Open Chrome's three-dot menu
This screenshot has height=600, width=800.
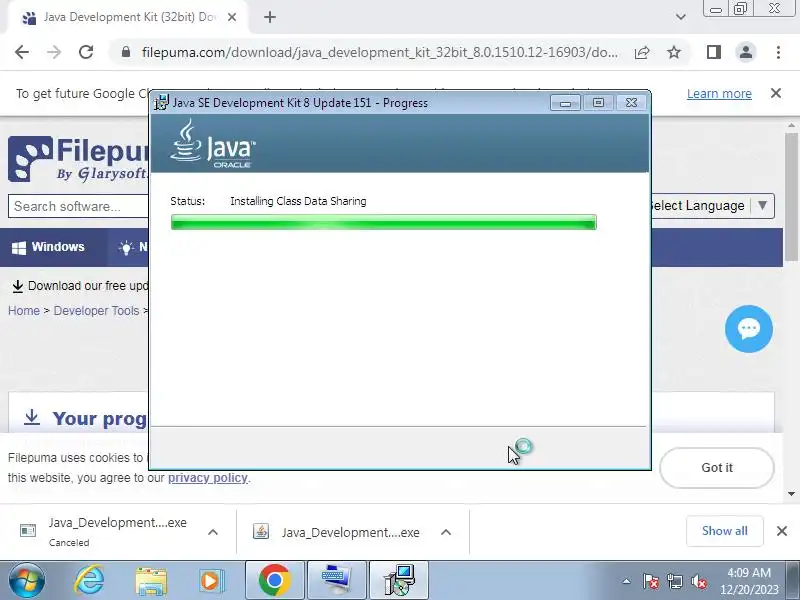778,52
